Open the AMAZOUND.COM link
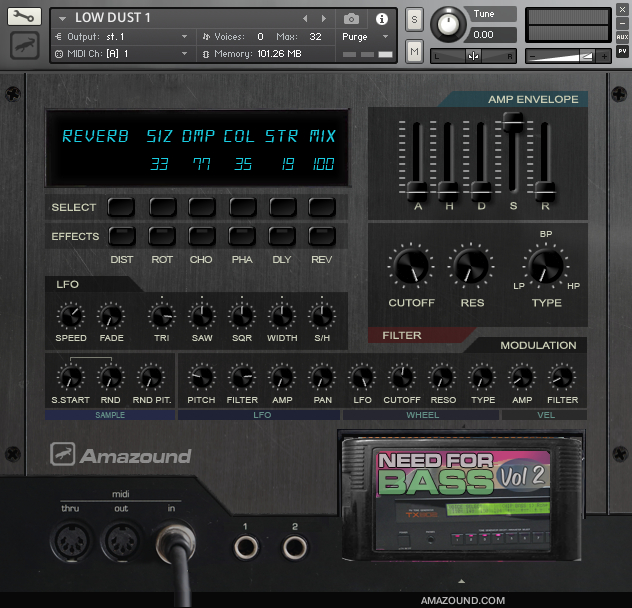This screenshot has height=608, width=632. coord(463,600)
